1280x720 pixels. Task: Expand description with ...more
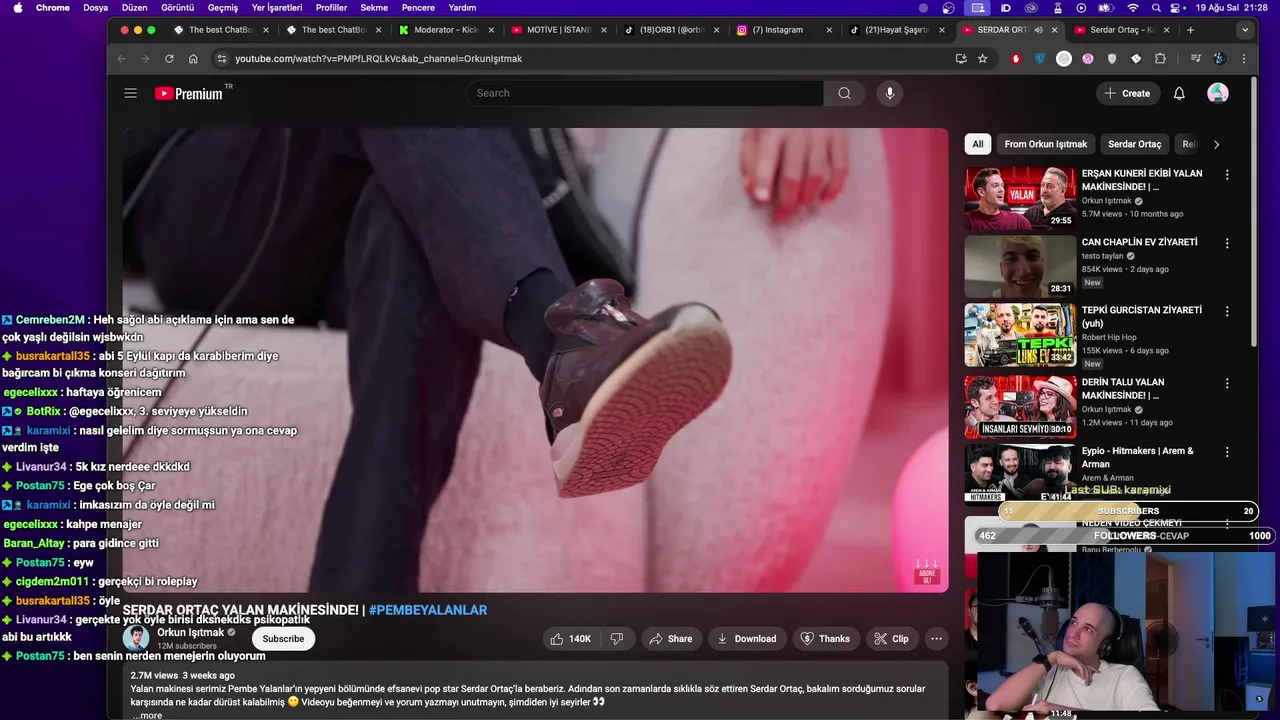[x=147, y=715]
